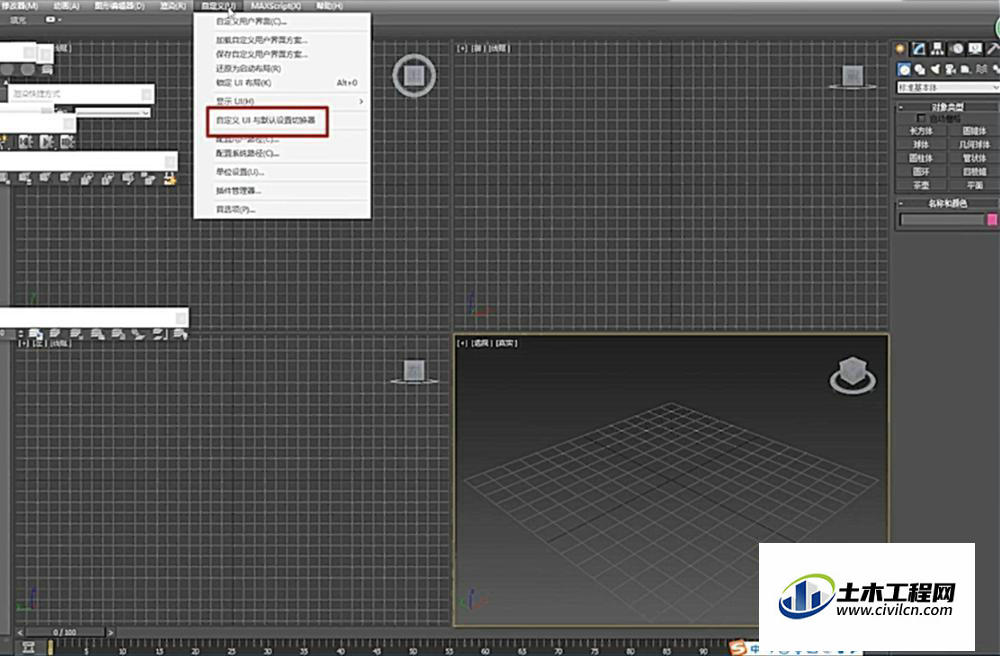1000x656 pixels.
Task: Open the pink object color swatch
Action: pyautogui.click(x=992, y=219)
